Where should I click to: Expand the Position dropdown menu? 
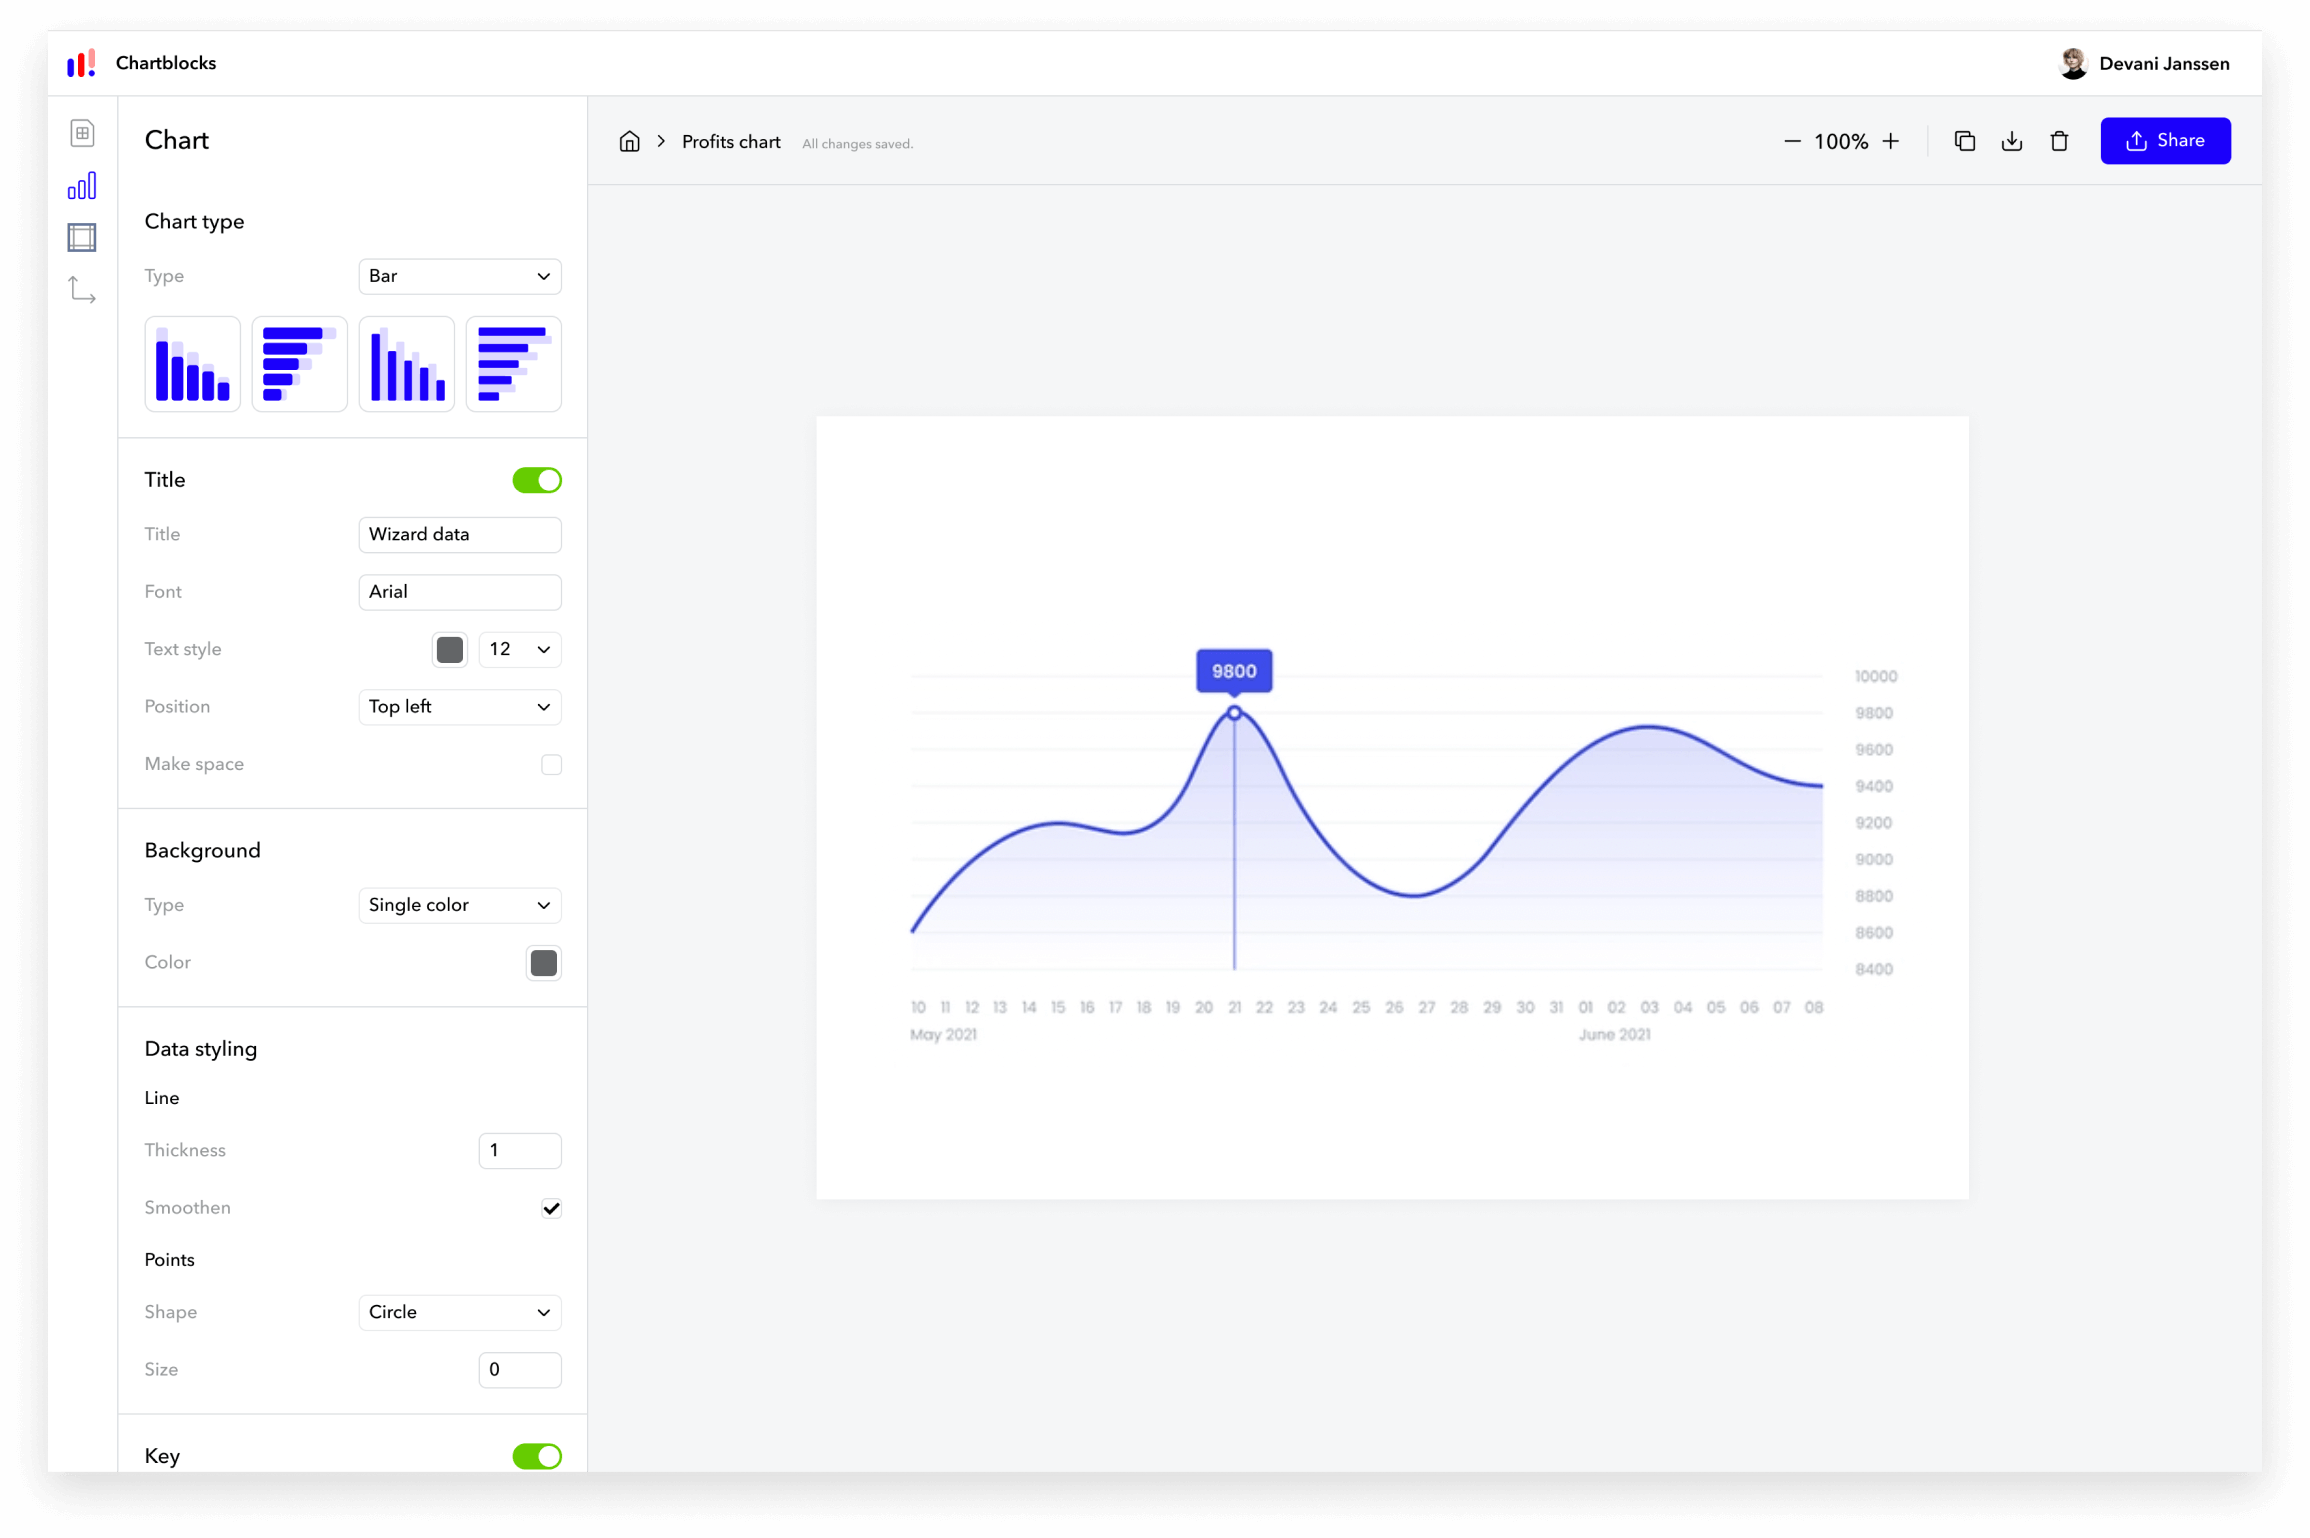click(x=458, y=705)
